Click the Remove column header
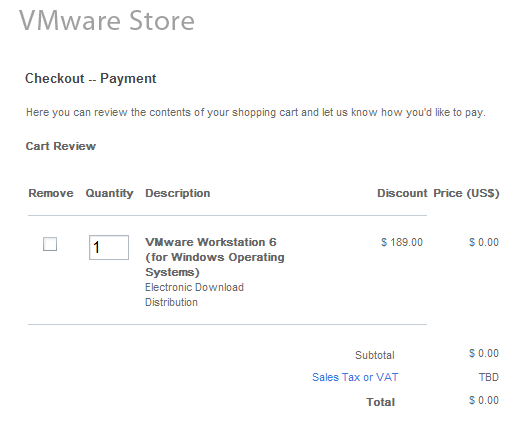The image size is (527, 425). (x=51, y=193)
